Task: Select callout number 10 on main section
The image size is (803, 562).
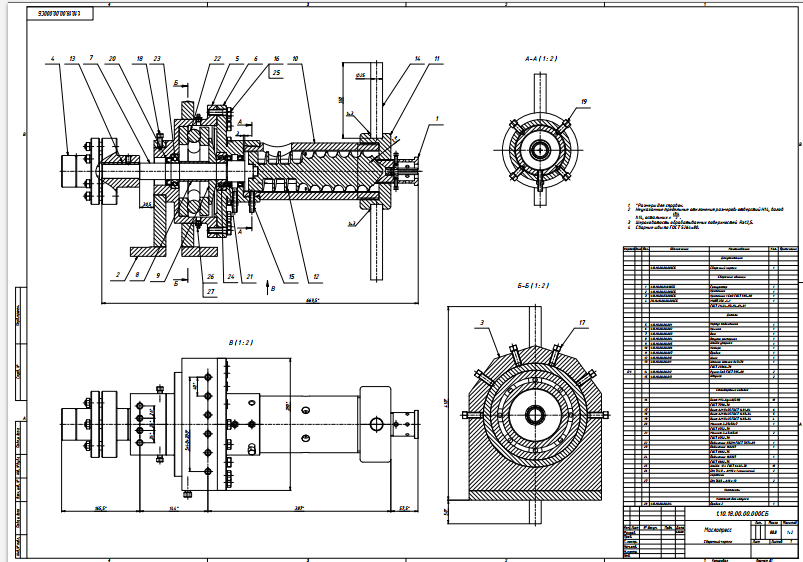Action: pyautogui.click(x=296, y=59)
